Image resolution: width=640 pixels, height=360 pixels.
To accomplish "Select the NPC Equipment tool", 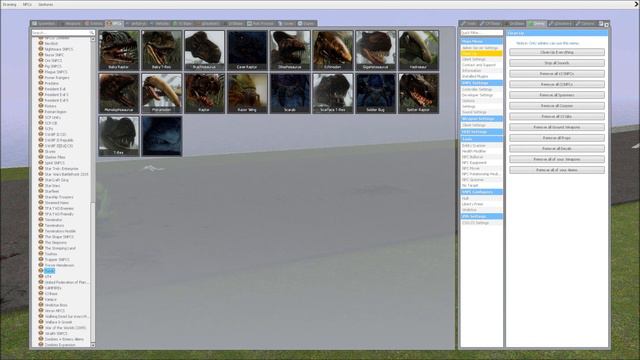I will tap(481, 162).
